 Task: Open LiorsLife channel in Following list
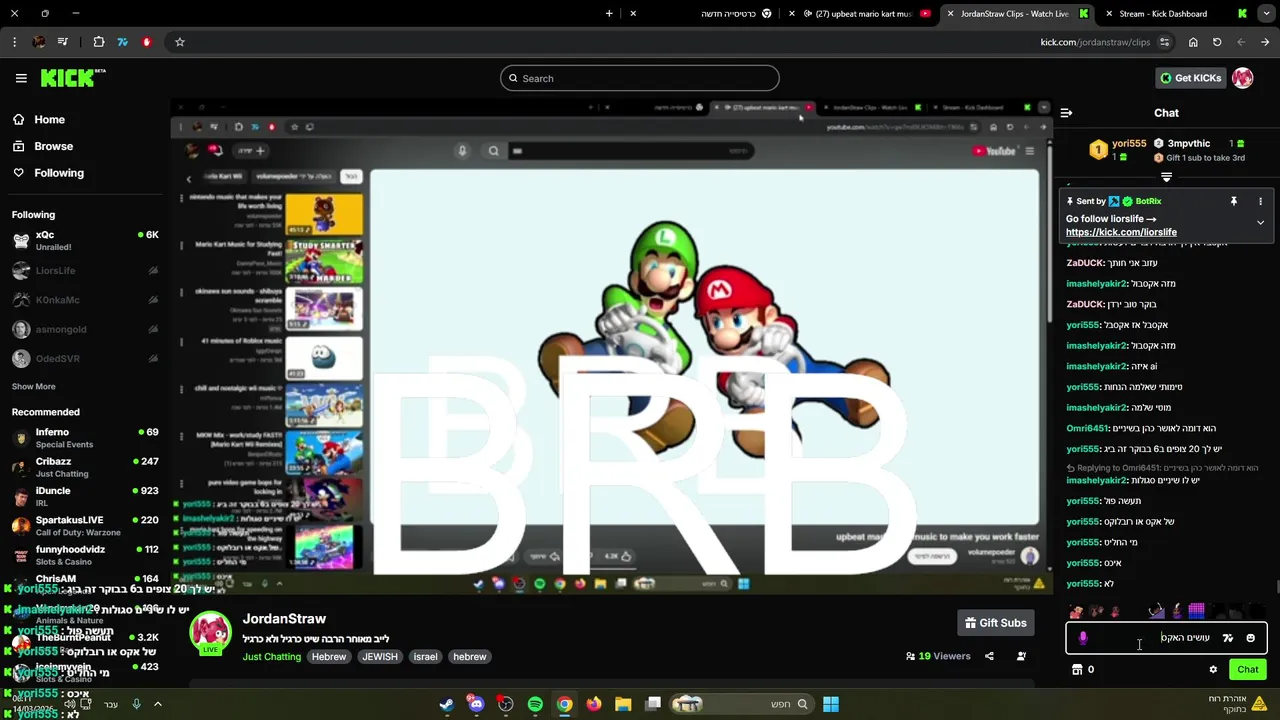pyautogui.click(x=85, y=270)
